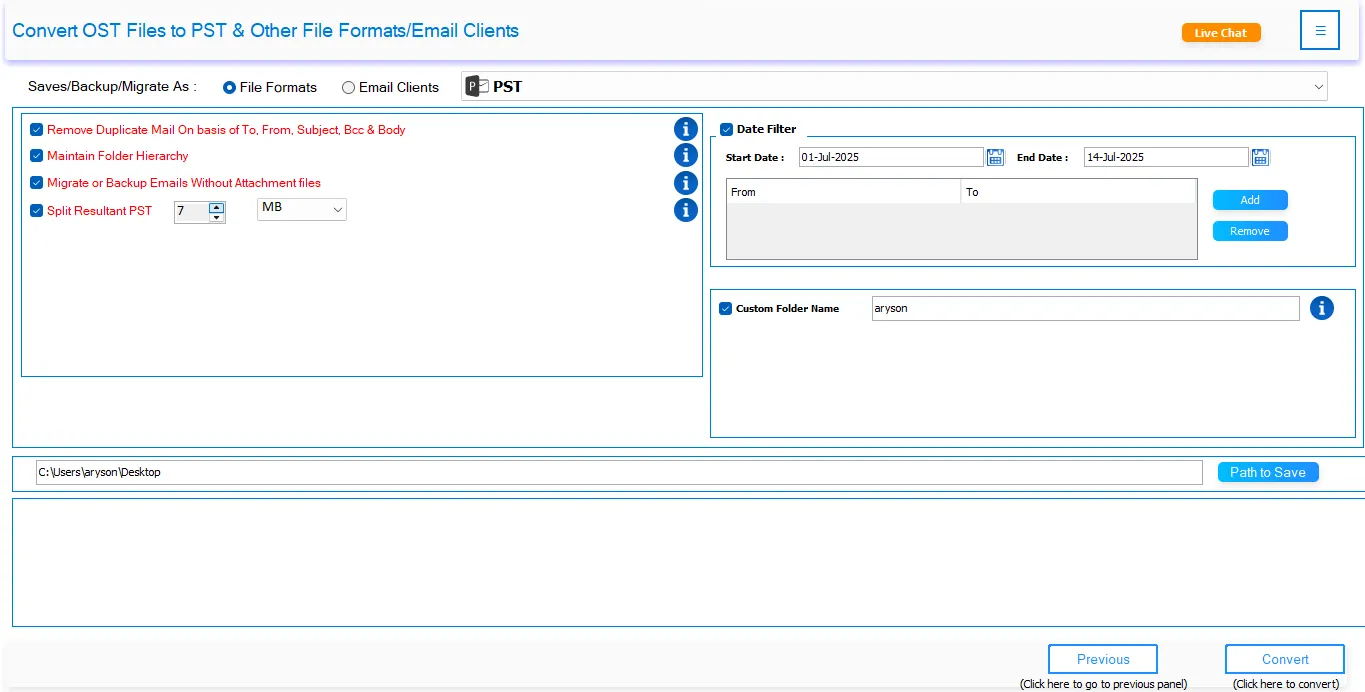
Task: Click info icon for Remove Duplicate Mail
Action: 685,129
